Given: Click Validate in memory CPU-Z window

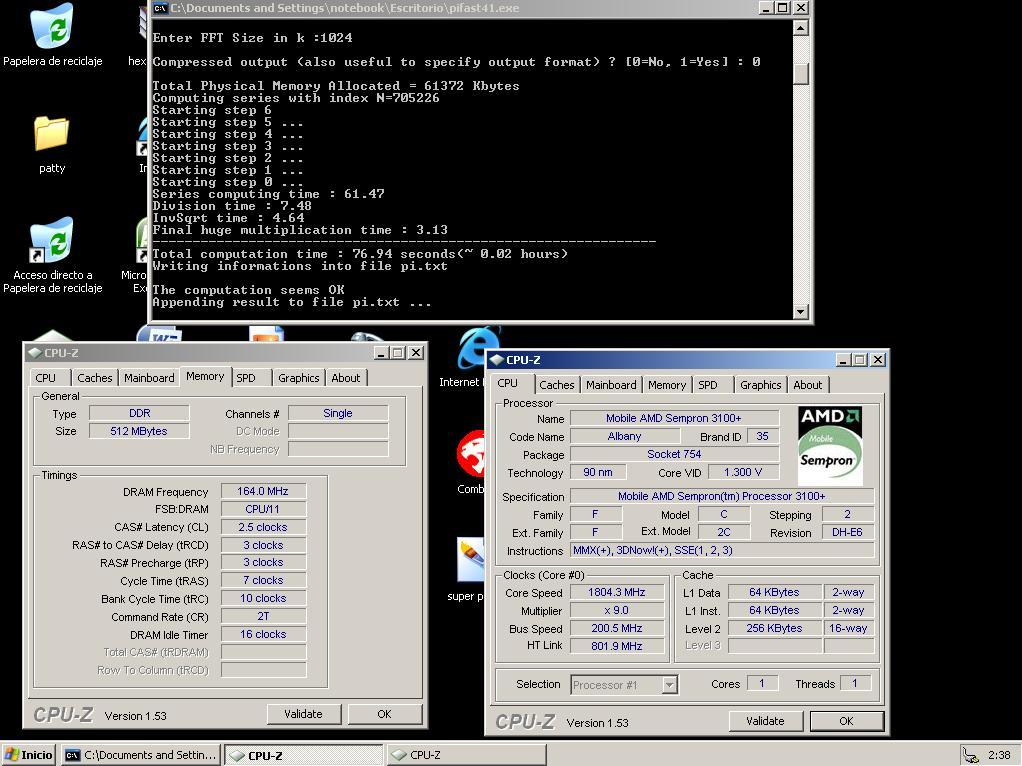Looking at the screenshot, I should click(304, 714).
